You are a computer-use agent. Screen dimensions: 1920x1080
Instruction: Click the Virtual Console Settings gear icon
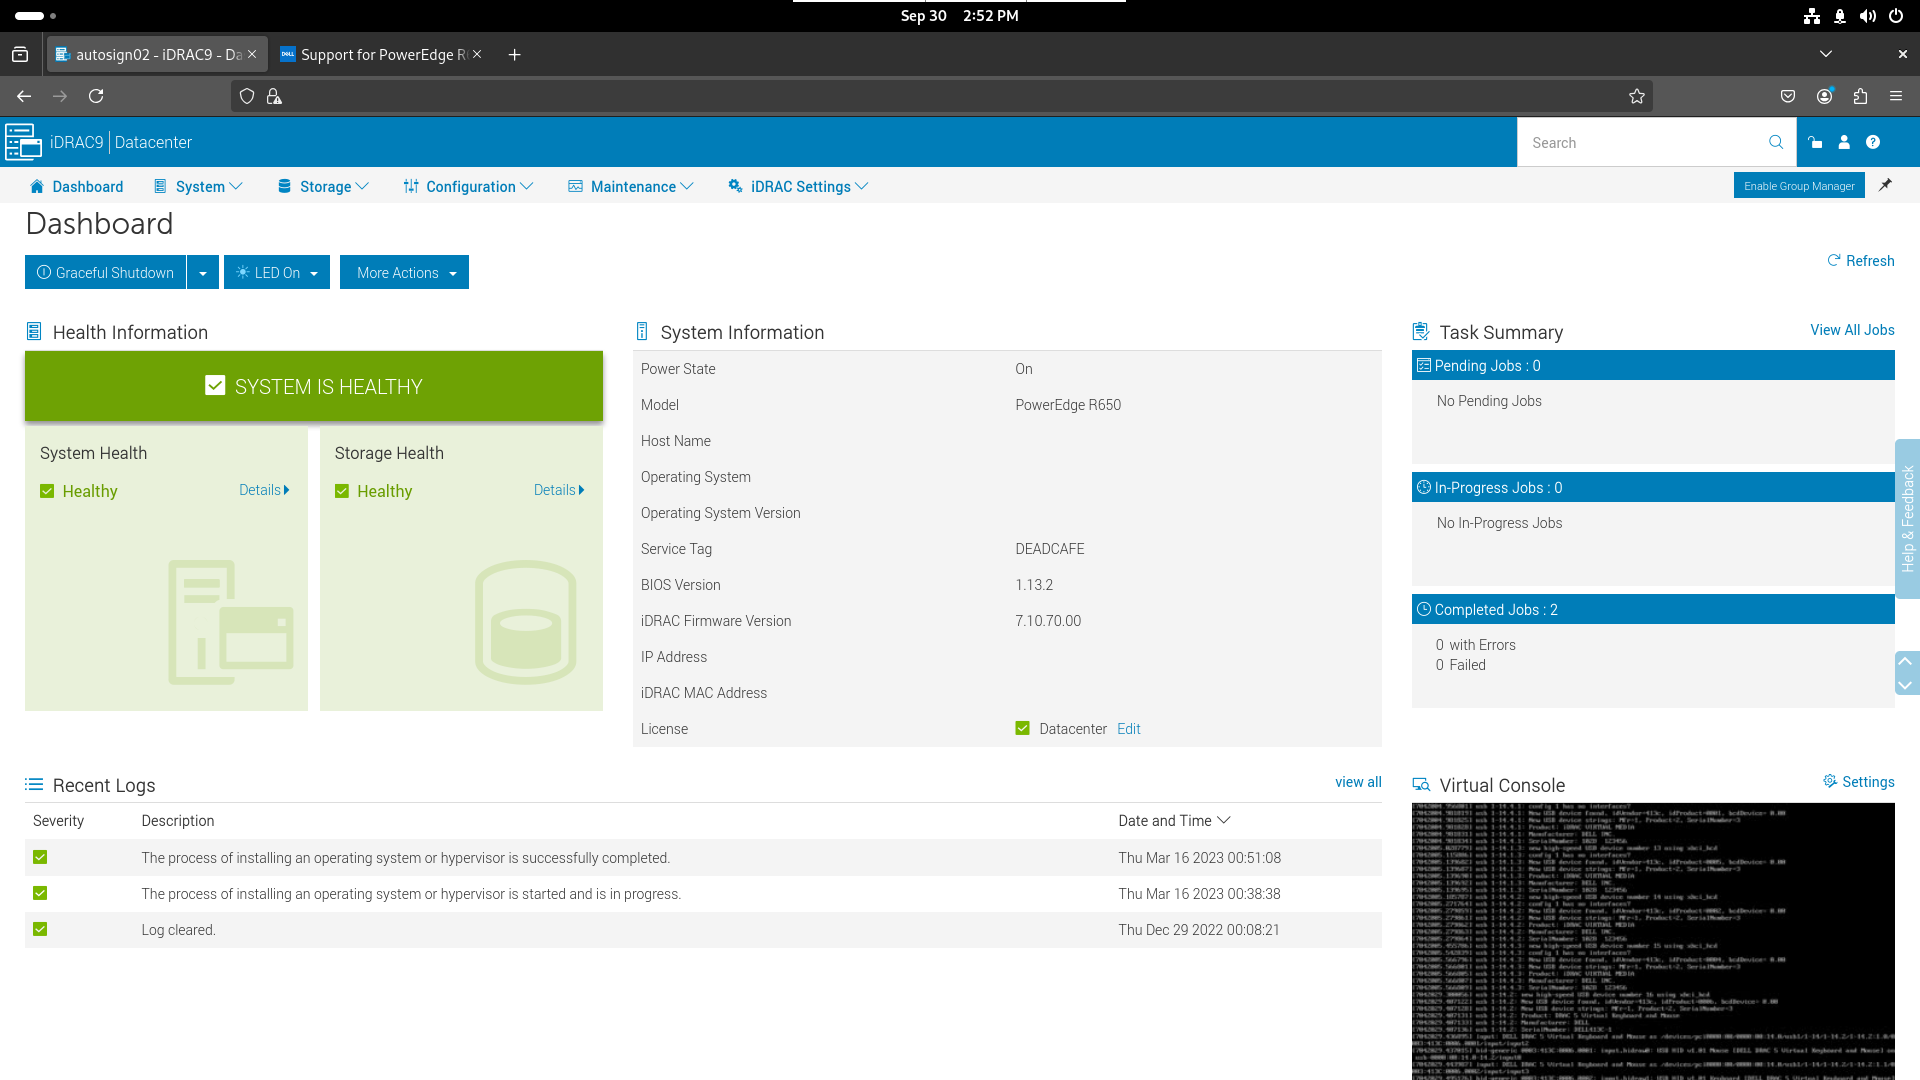coord(1830,782)
